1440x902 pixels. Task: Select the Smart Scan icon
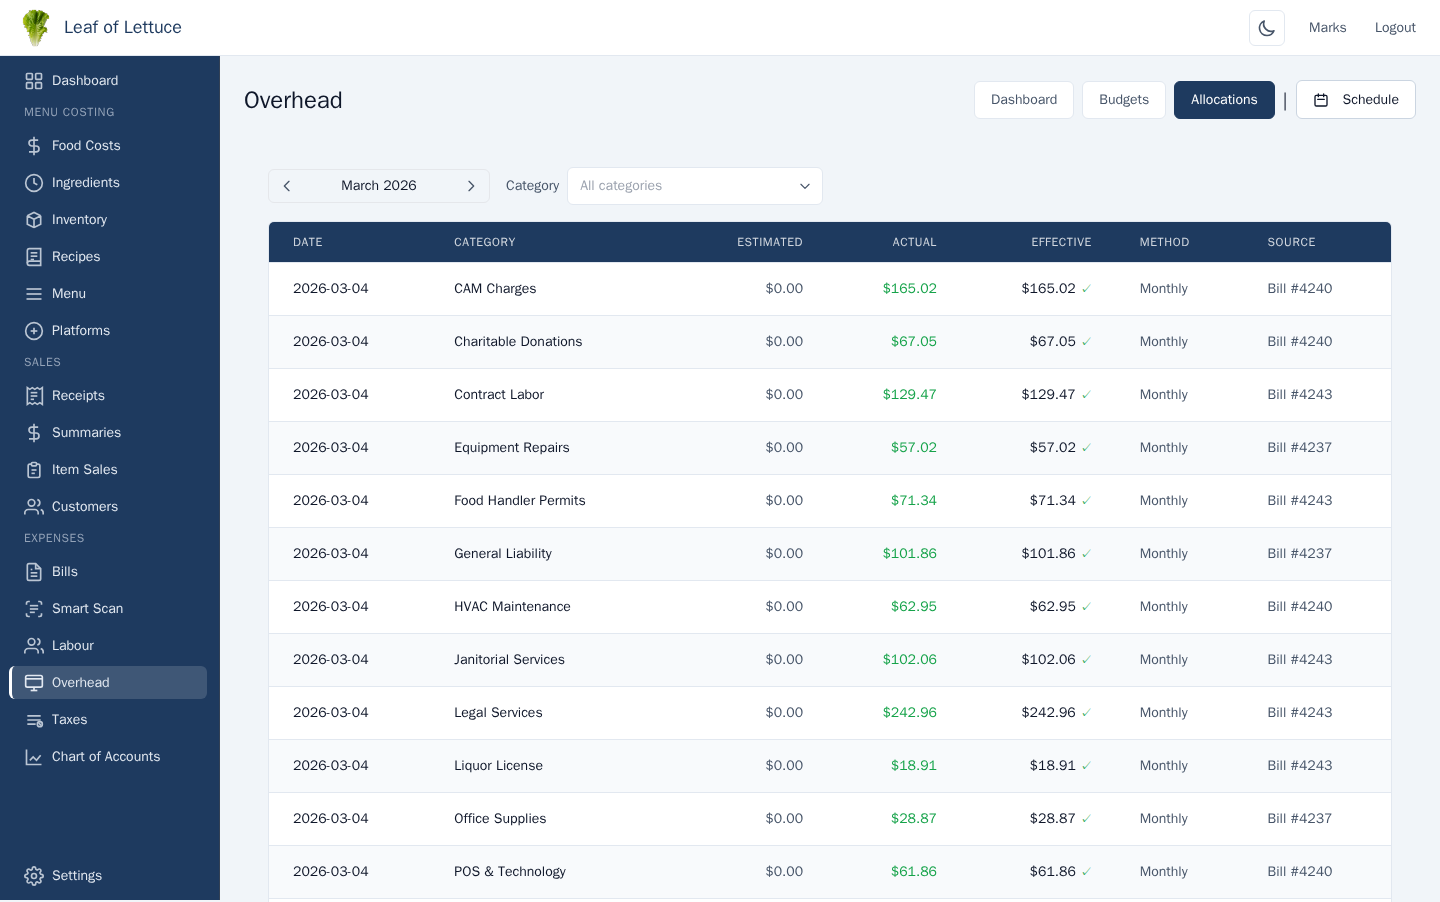pos(34,608)
